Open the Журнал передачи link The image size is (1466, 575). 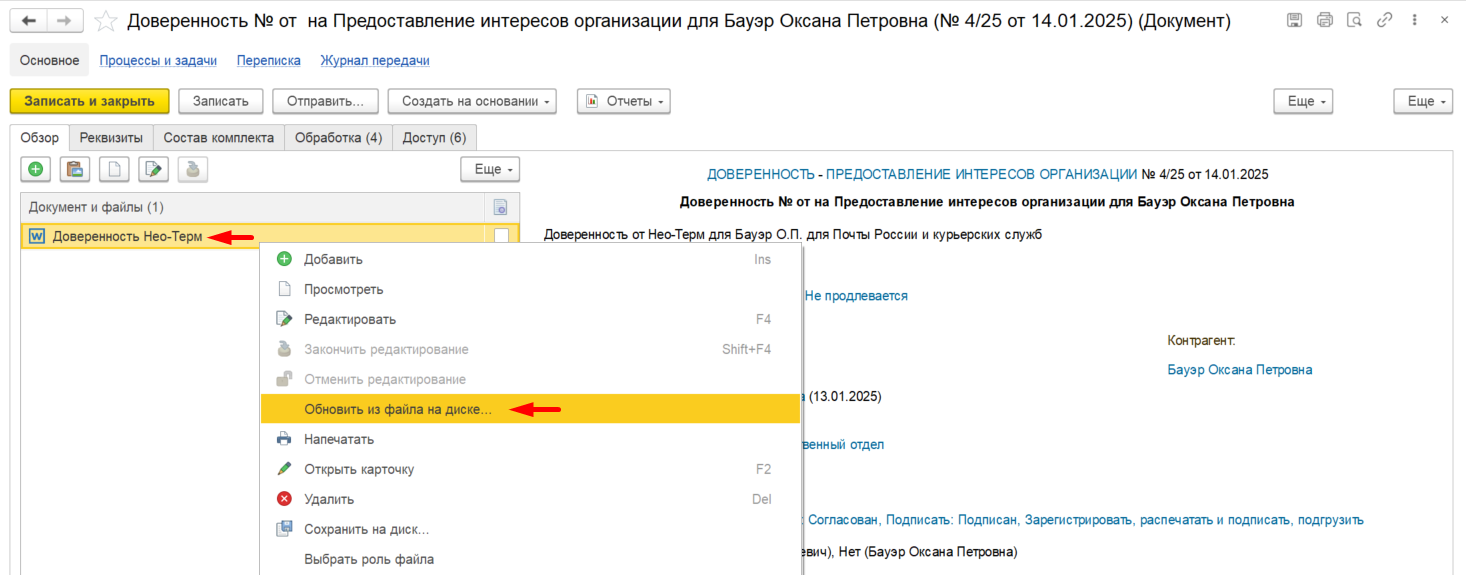pyautogui.click(x=375, y=60)
